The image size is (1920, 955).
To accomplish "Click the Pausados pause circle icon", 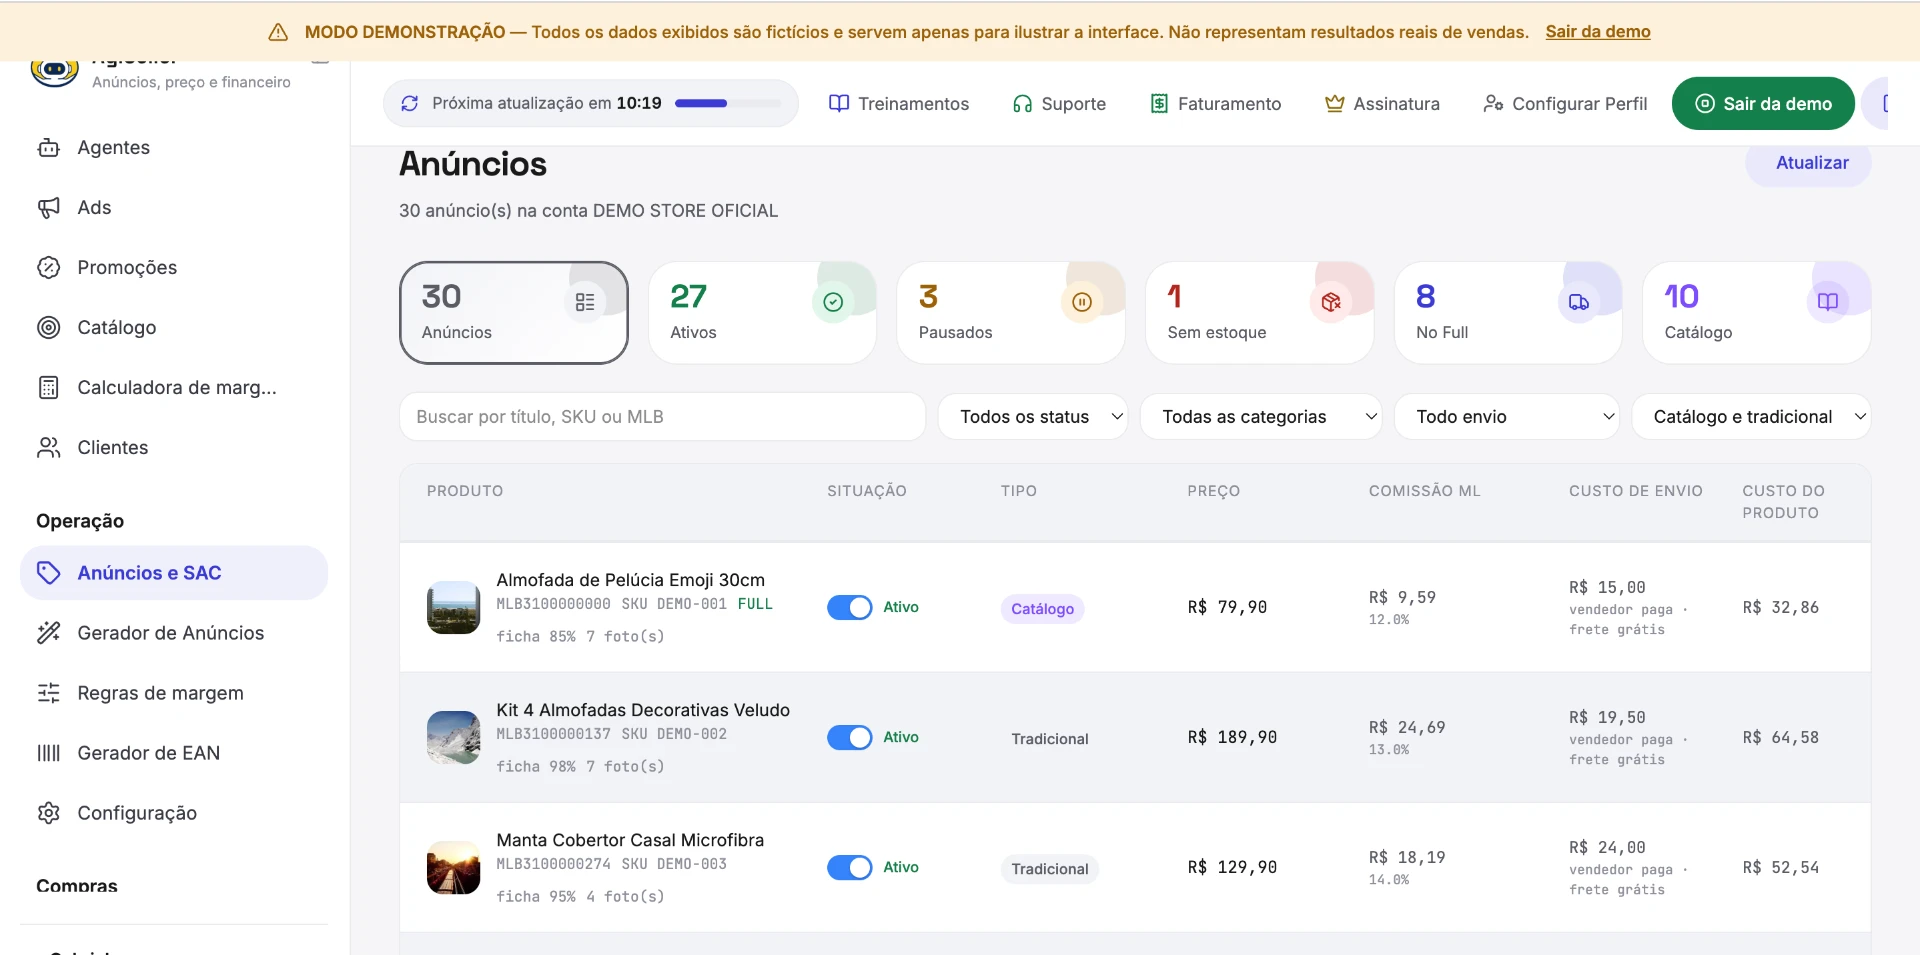I will (x=1082, y=302).
